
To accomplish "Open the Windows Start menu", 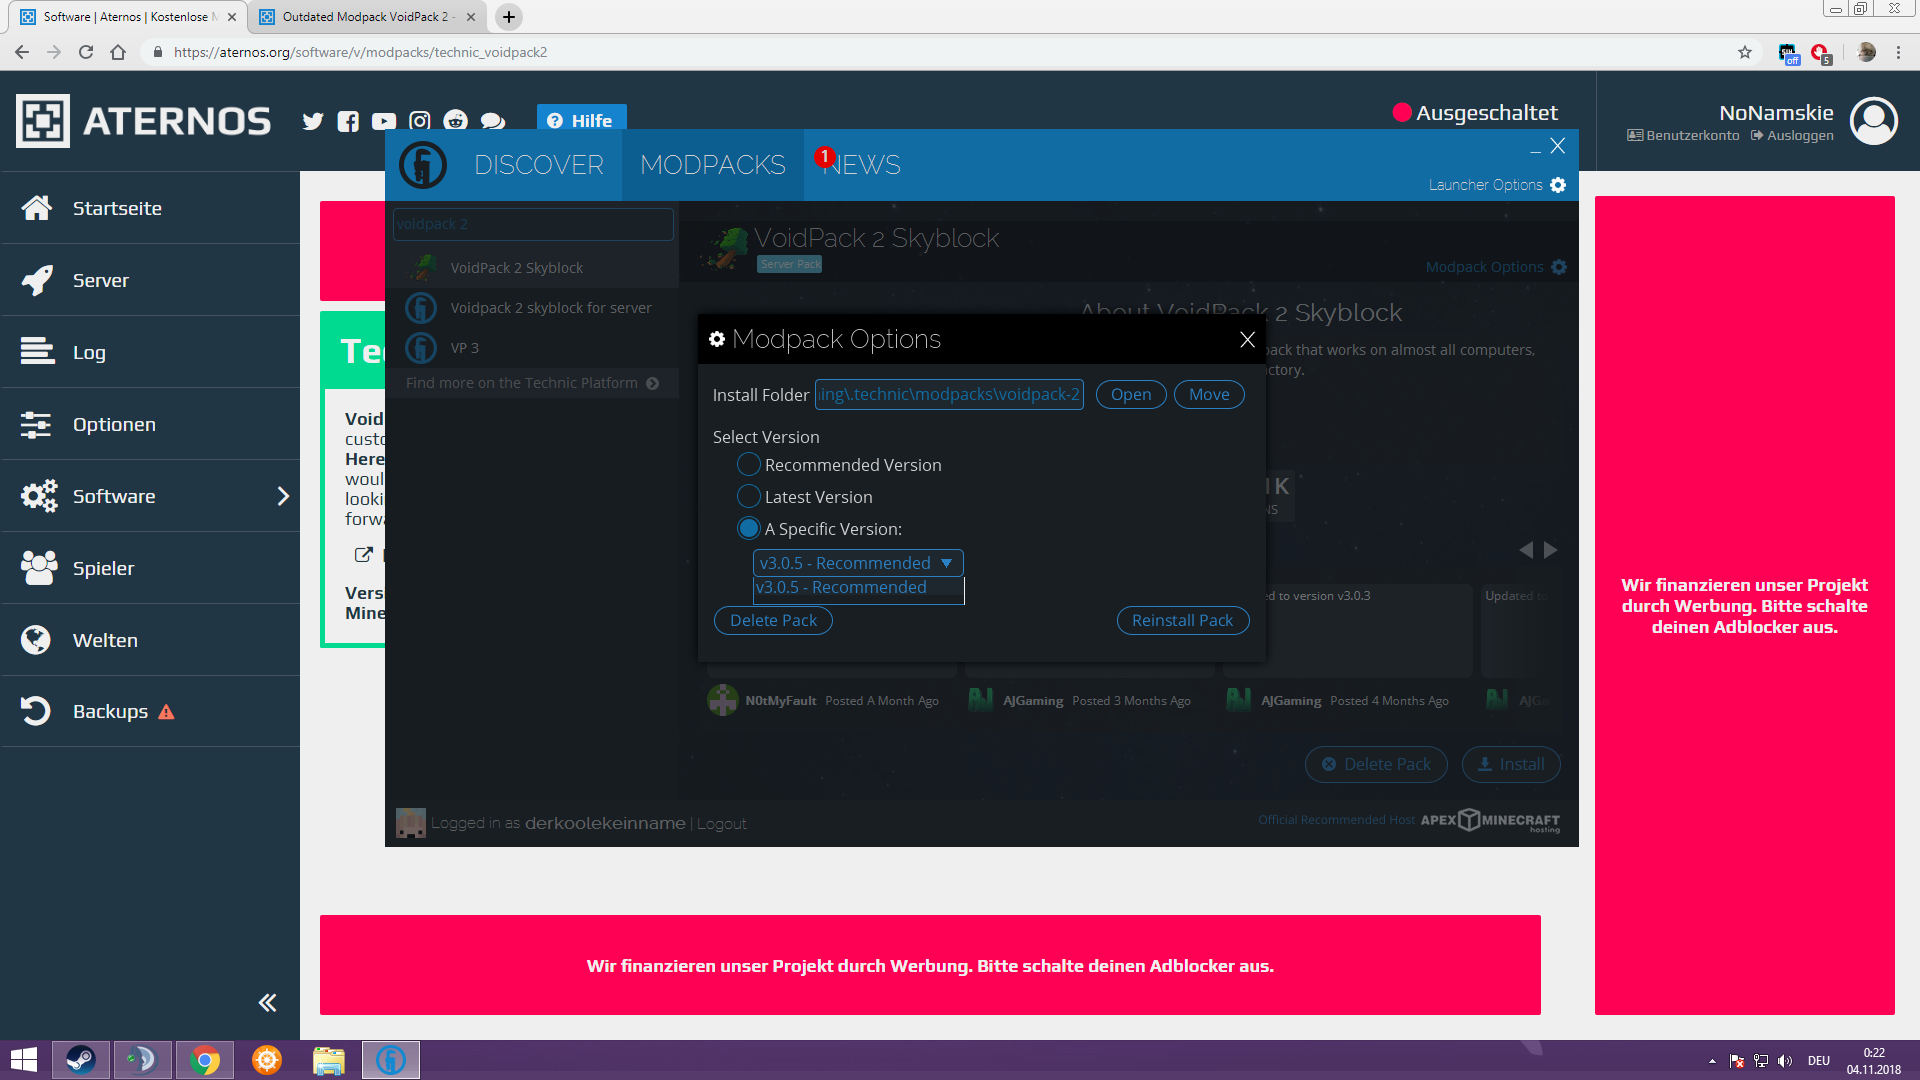I will tap(23, 1060).
